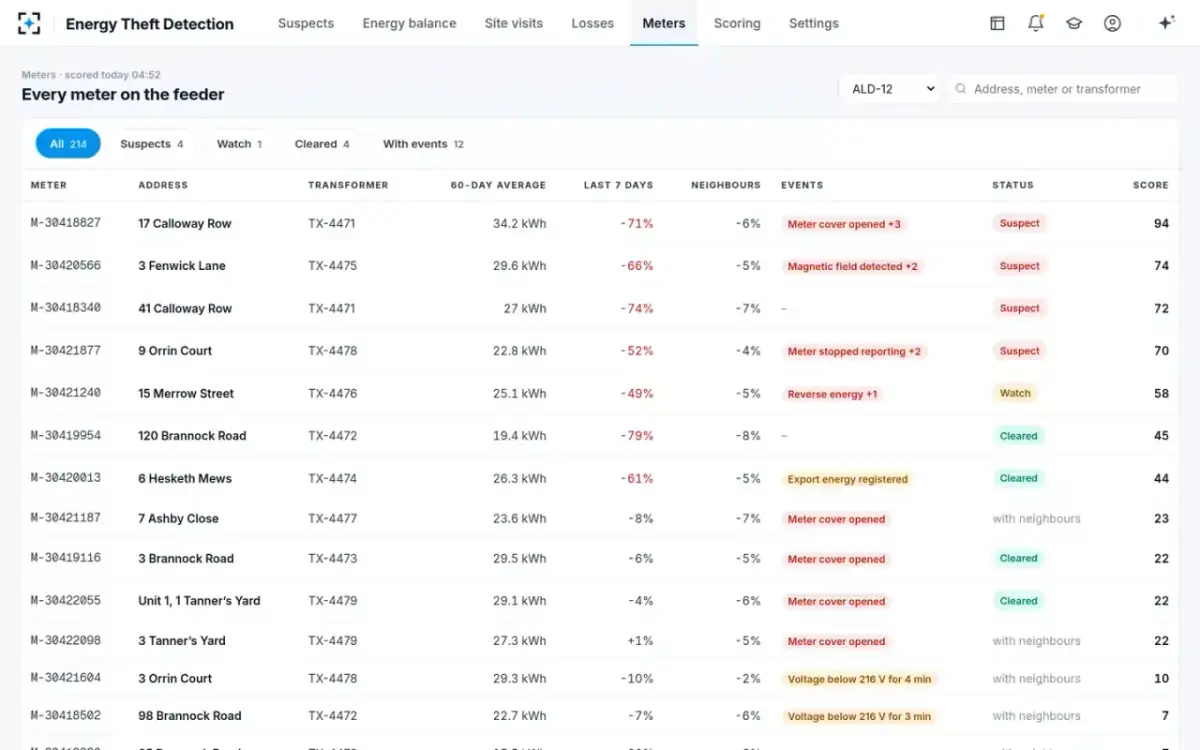This screenshot has width=1200, height=750.
Task: Sort by 60-day average column
Action: coord(498,185)
